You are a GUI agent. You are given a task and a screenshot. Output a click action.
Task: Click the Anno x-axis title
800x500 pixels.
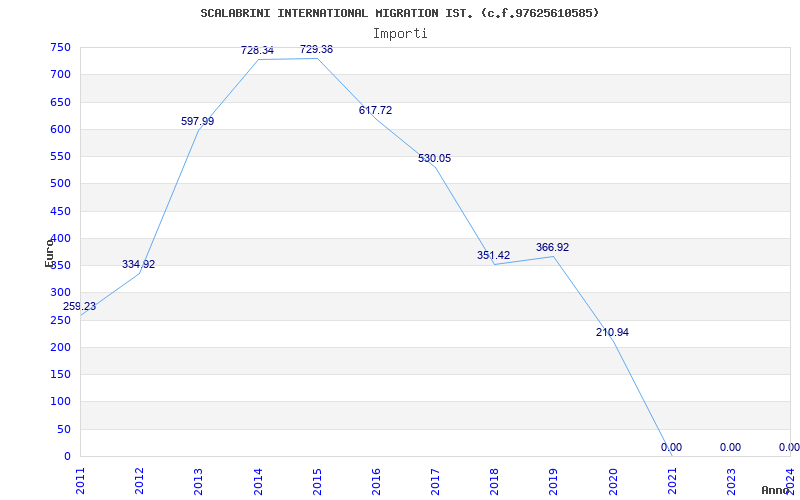(x=775, y=490)
